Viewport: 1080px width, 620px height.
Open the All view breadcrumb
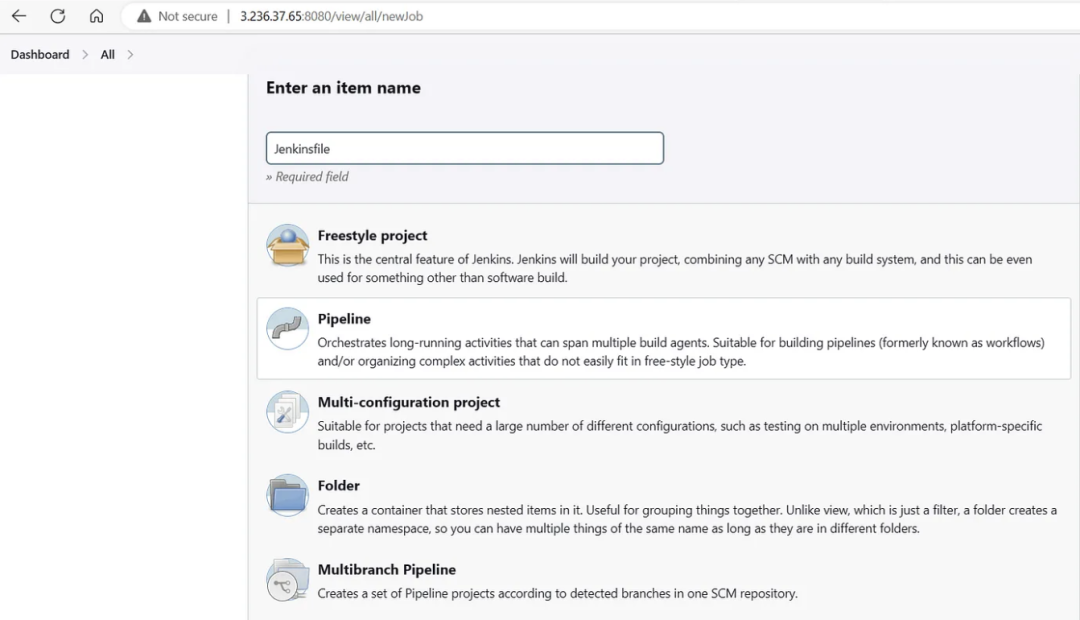point(108,55)
